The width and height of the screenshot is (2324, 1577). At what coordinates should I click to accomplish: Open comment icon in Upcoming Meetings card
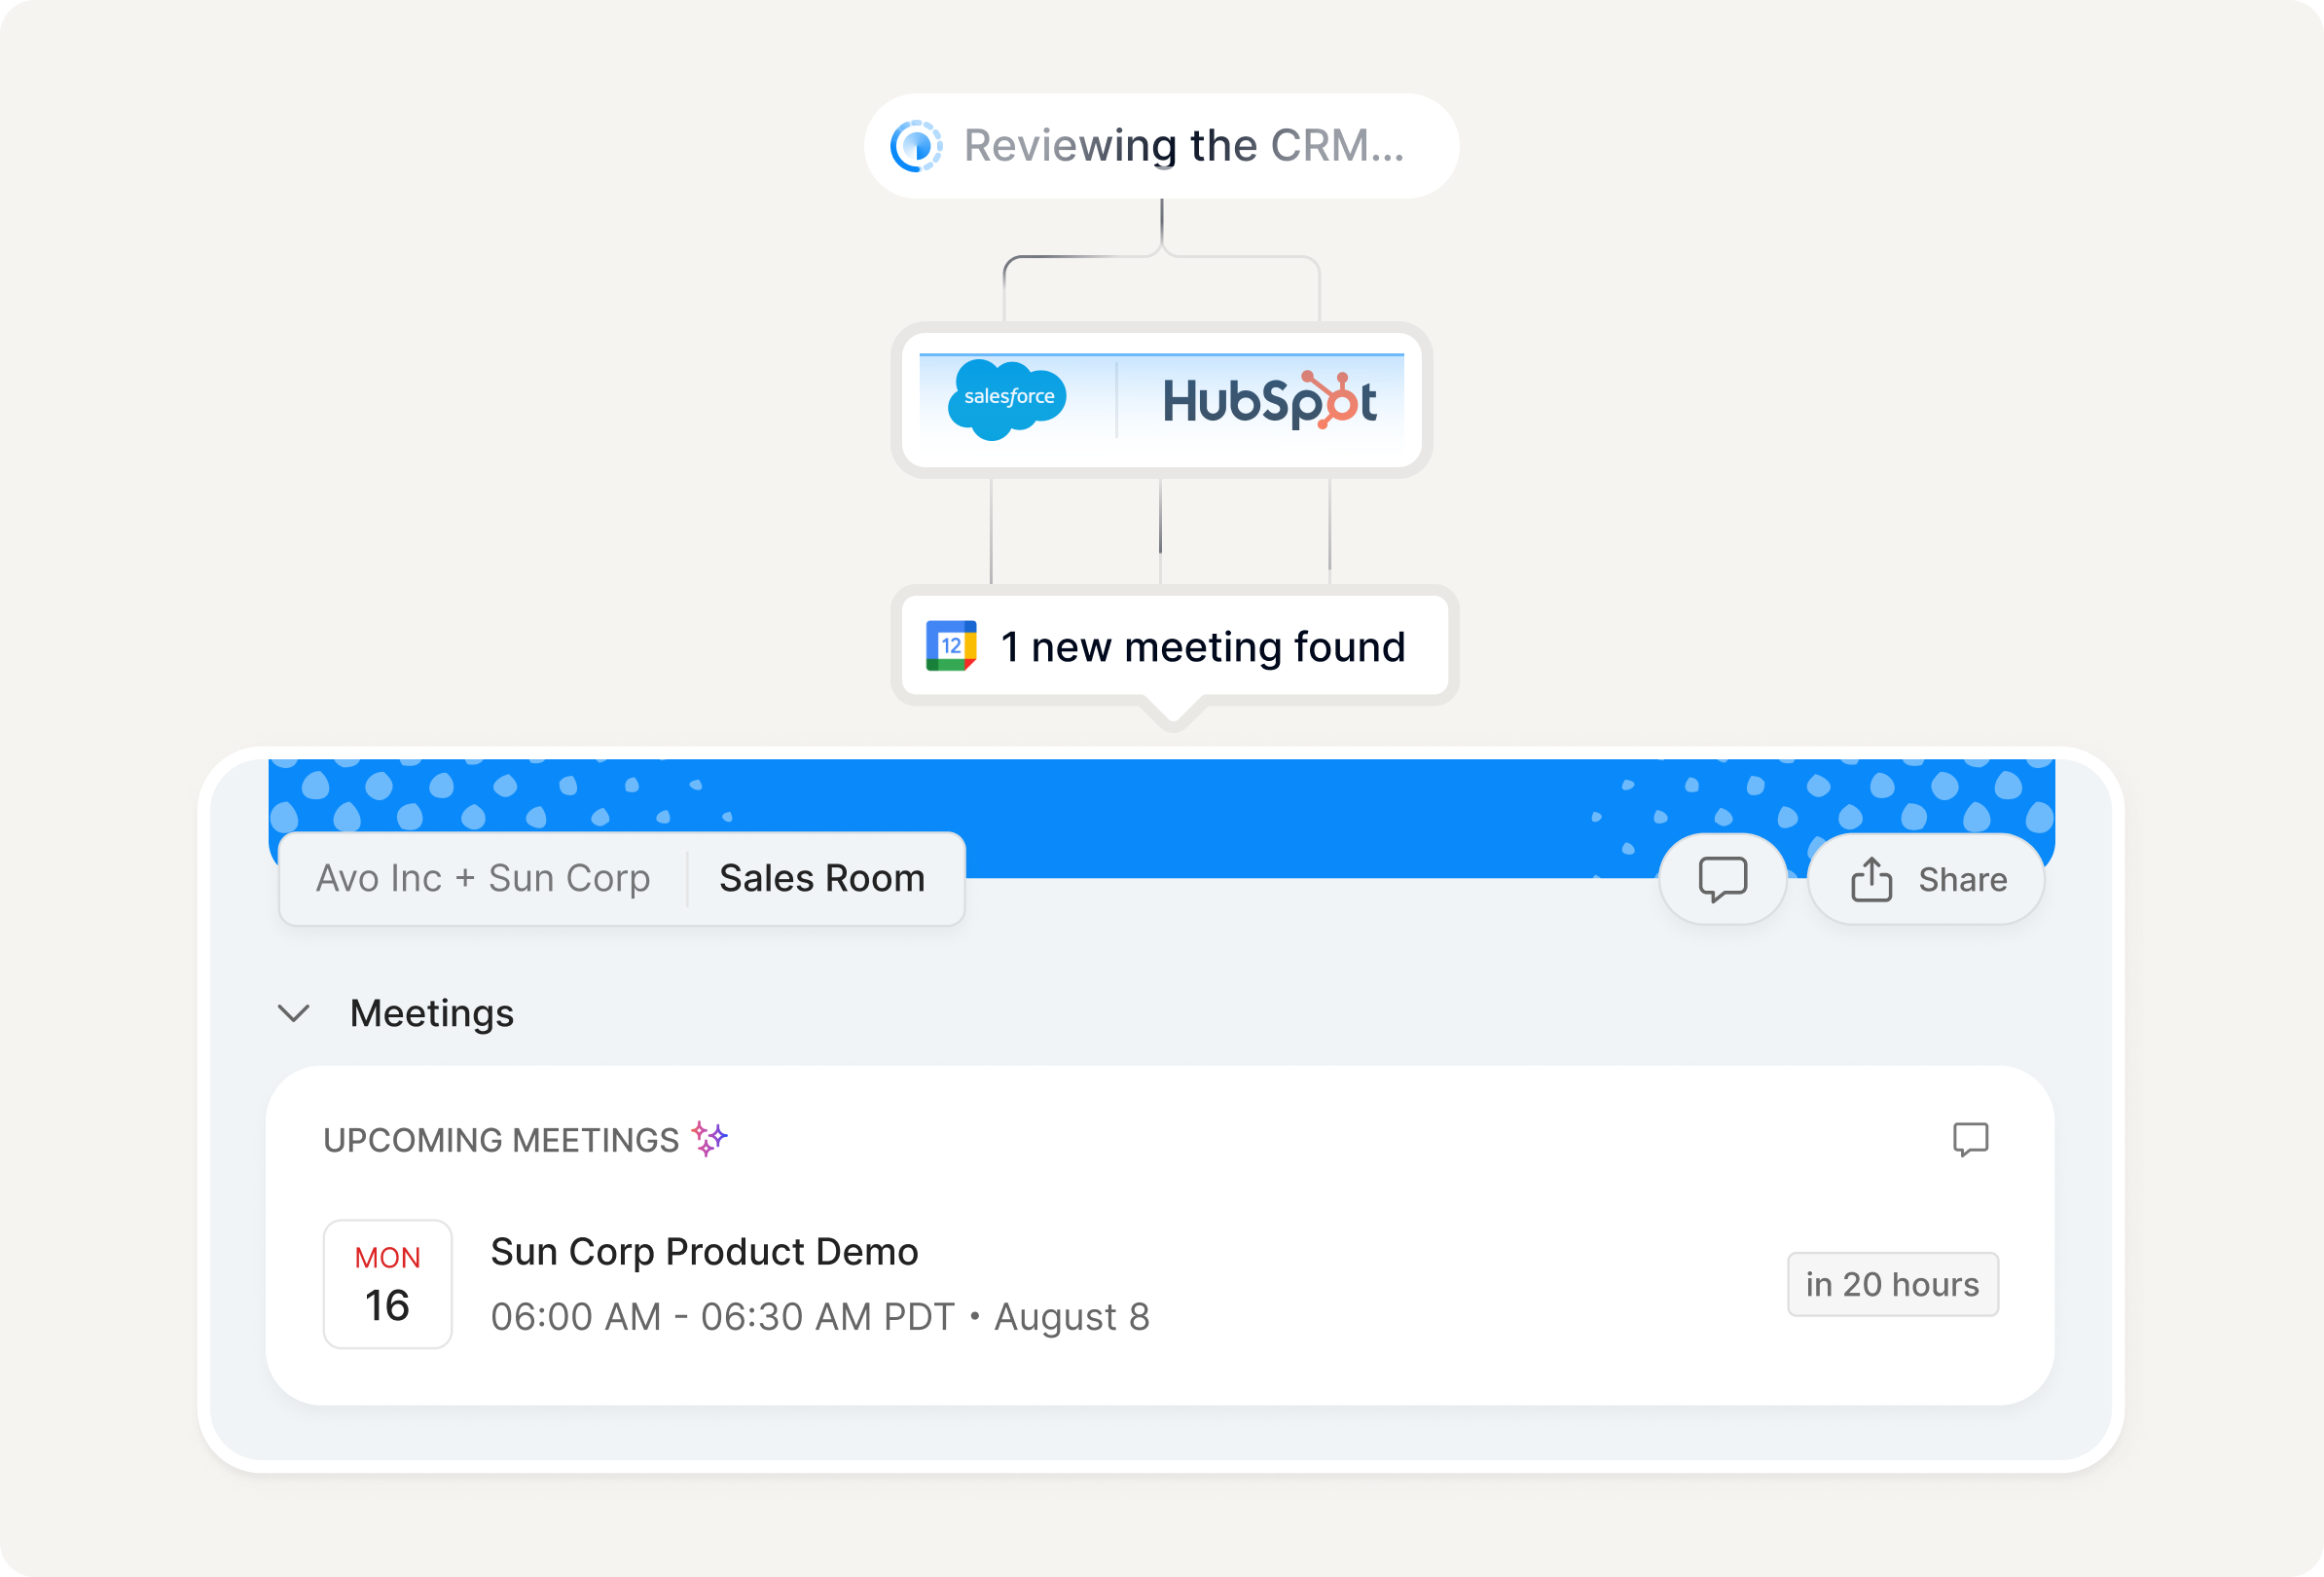(1970, 1139)
